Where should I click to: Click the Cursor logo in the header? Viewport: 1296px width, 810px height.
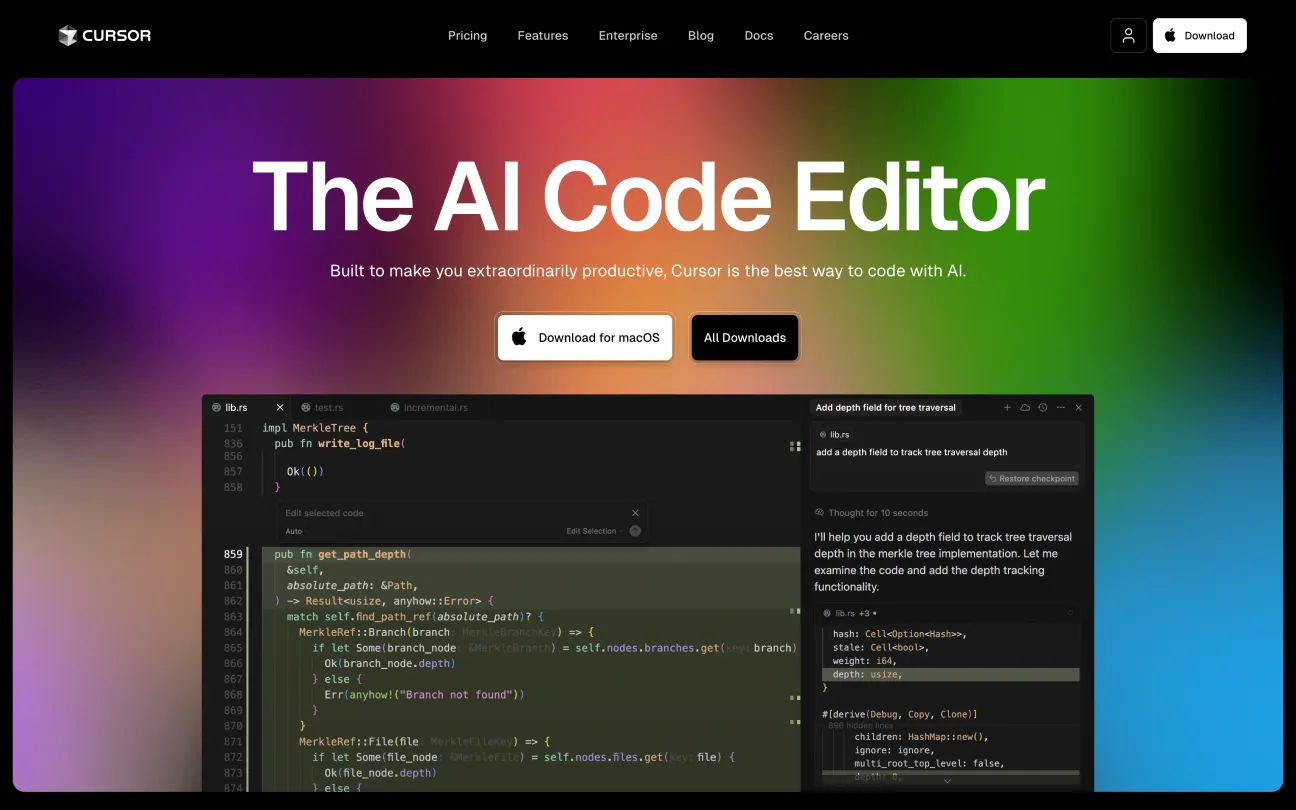click(x=104, y=36)
